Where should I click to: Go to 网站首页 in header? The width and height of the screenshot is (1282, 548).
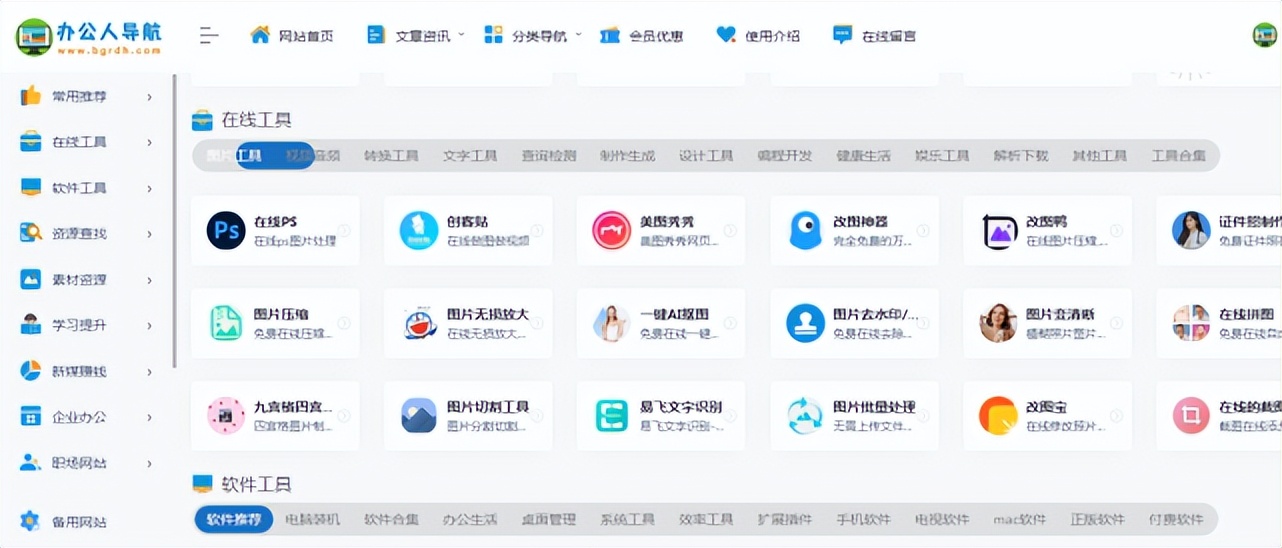tap(306, 36)
